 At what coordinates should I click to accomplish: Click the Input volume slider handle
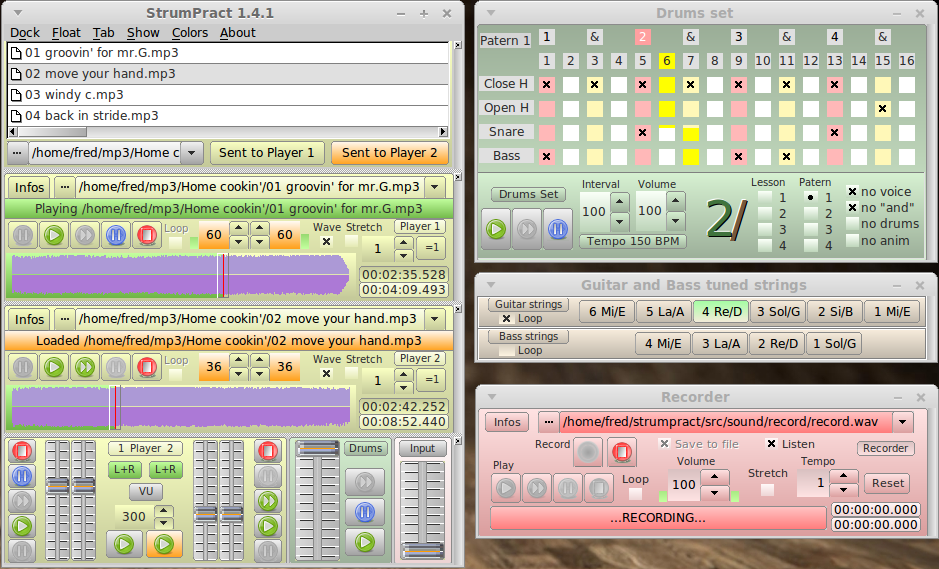(x=423, y=550)
